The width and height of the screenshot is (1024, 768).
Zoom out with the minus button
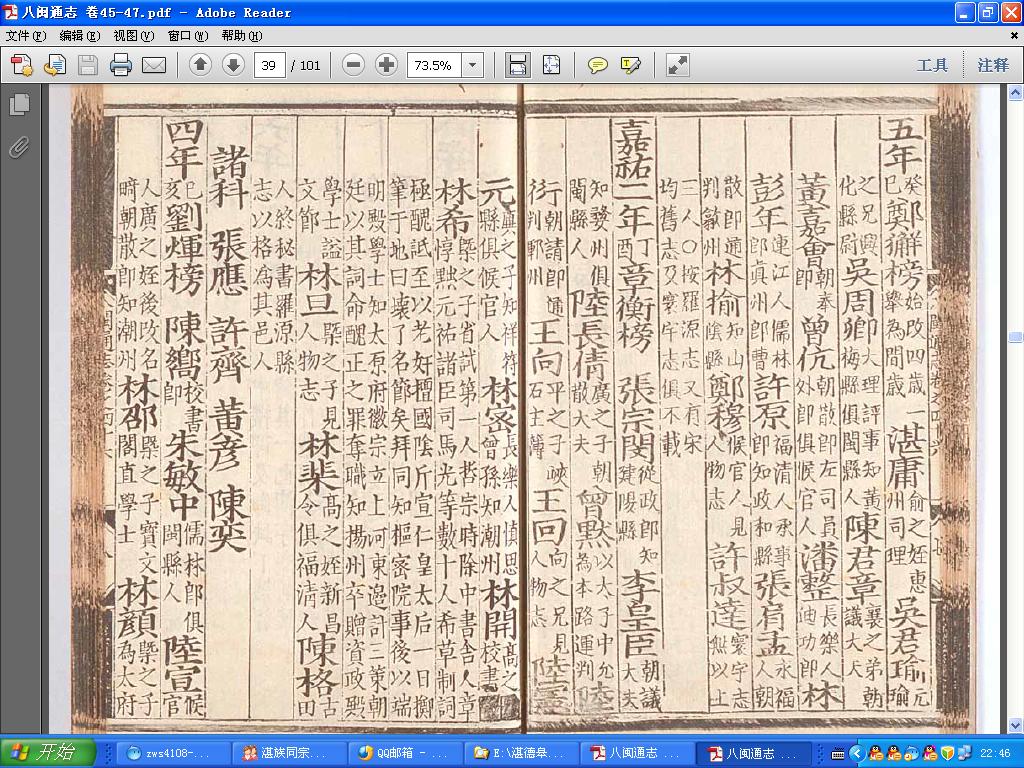tap(353, 65)
